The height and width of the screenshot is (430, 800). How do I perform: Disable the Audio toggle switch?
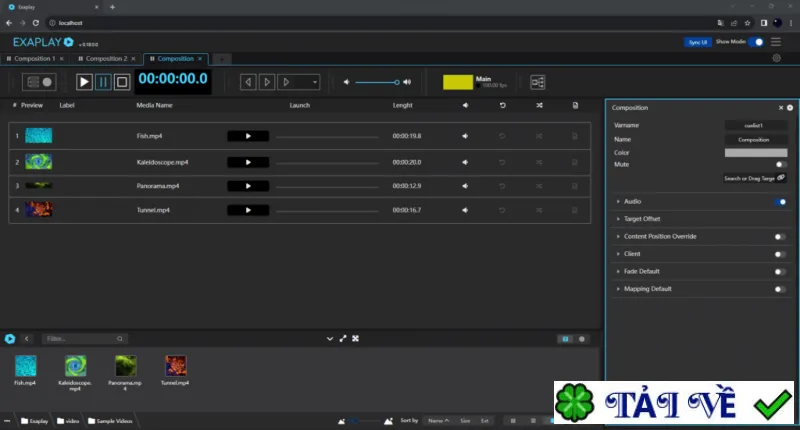pyautogui.click(x=781, y=201)
